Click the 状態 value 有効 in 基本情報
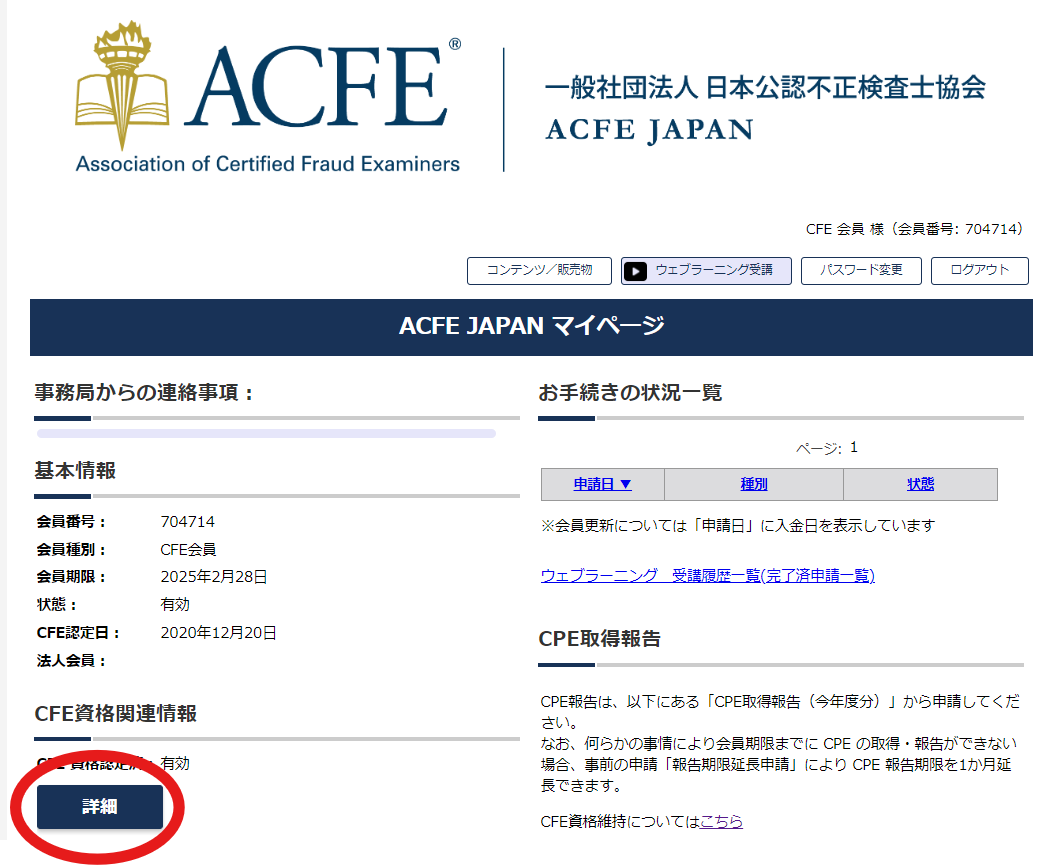The height and width of the screenshot is (865, 1052). [175, 605]
